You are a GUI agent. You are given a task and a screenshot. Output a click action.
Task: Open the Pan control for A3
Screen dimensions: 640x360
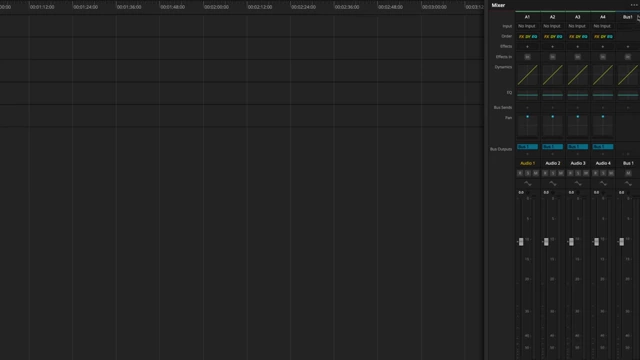(578, 126)
